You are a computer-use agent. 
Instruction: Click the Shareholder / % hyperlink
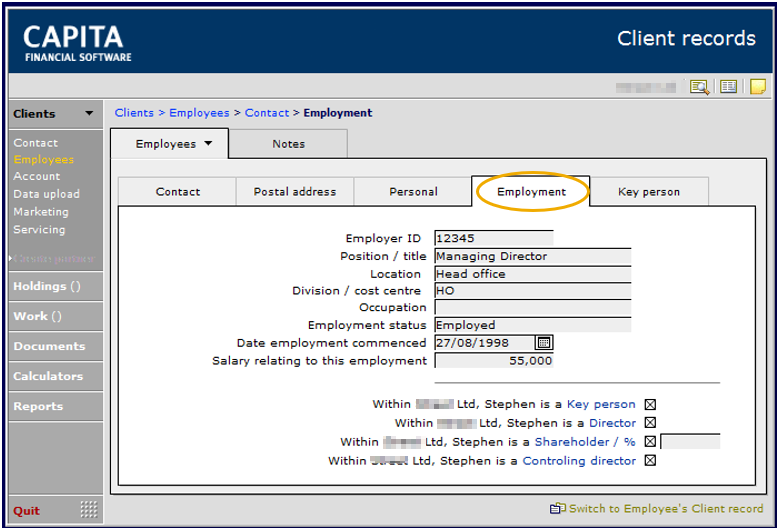[585, 442]
